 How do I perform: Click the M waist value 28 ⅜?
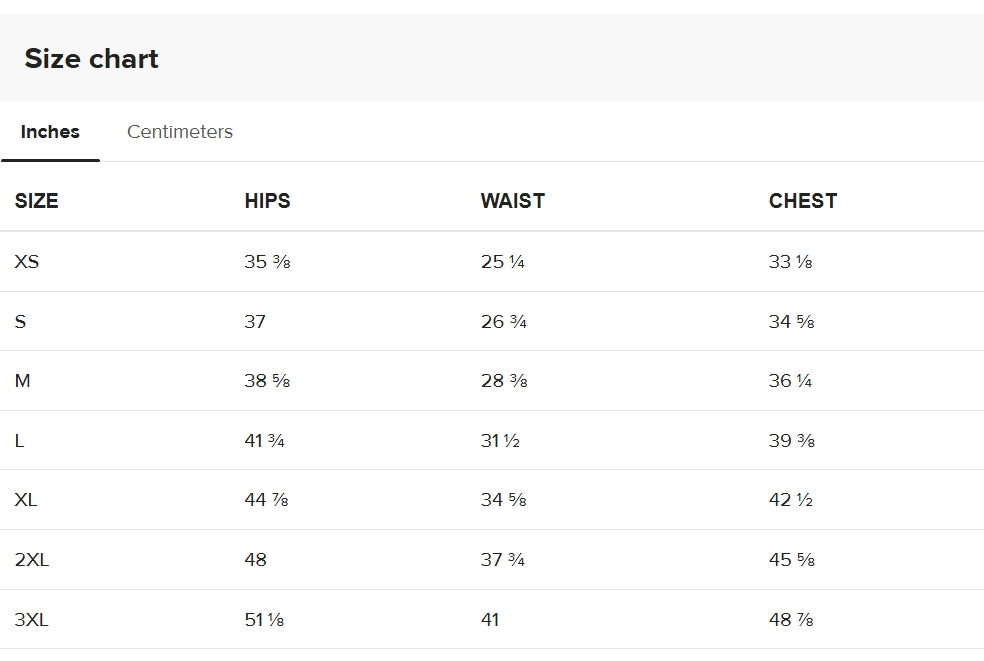click(504, 380)
